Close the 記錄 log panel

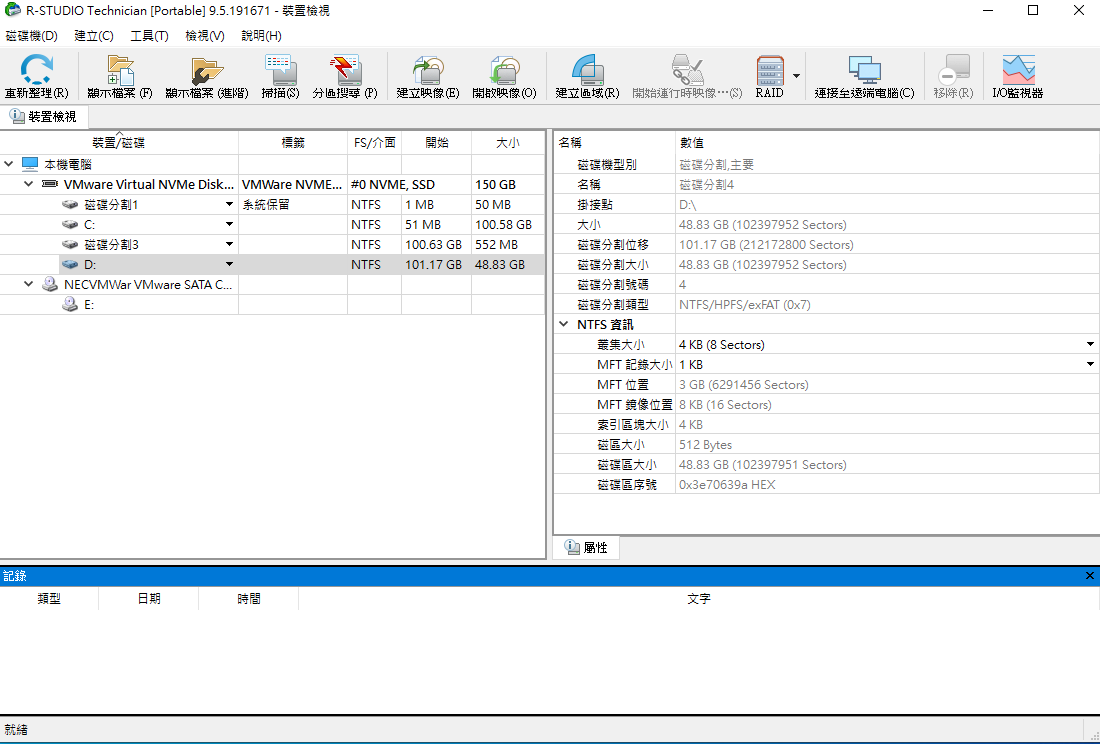tap(1090, 576)
